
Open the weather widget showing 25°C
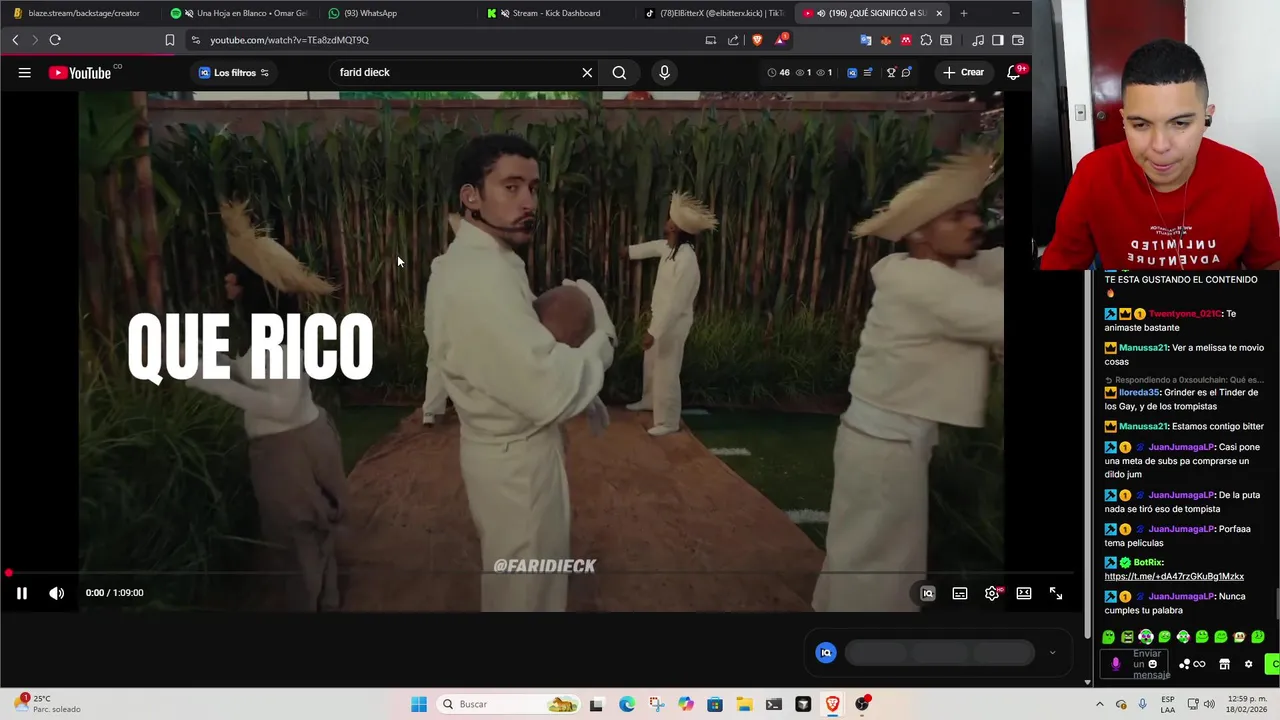(47, 704)
